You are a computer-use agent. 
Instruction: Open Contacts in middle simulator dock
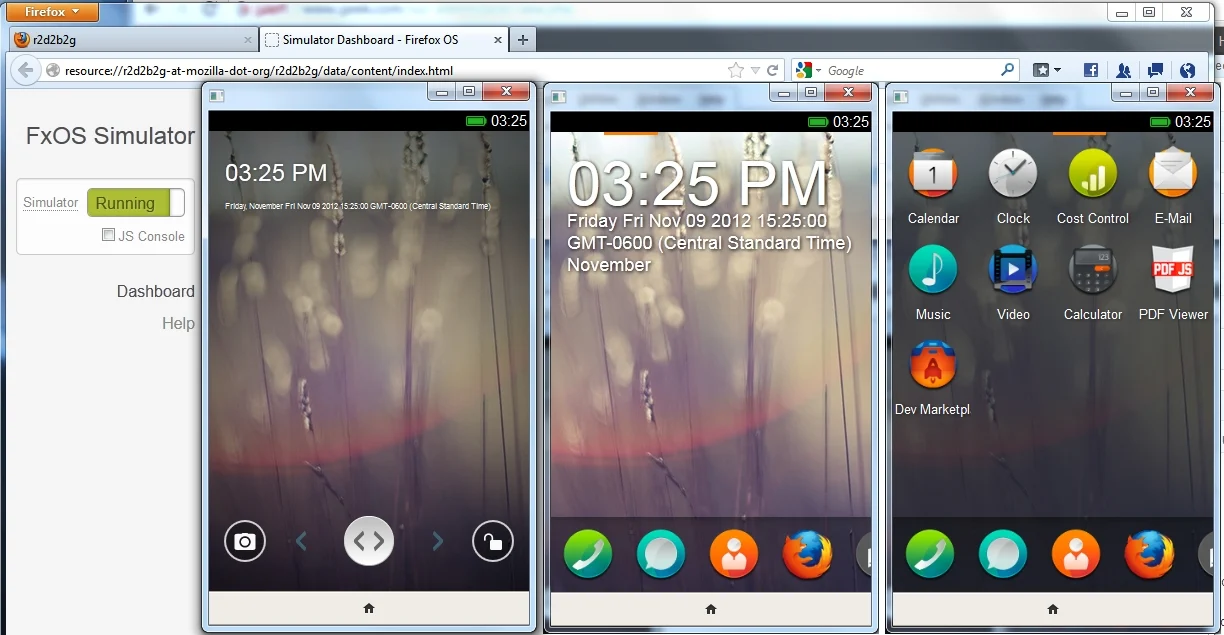tap(734, 554)
